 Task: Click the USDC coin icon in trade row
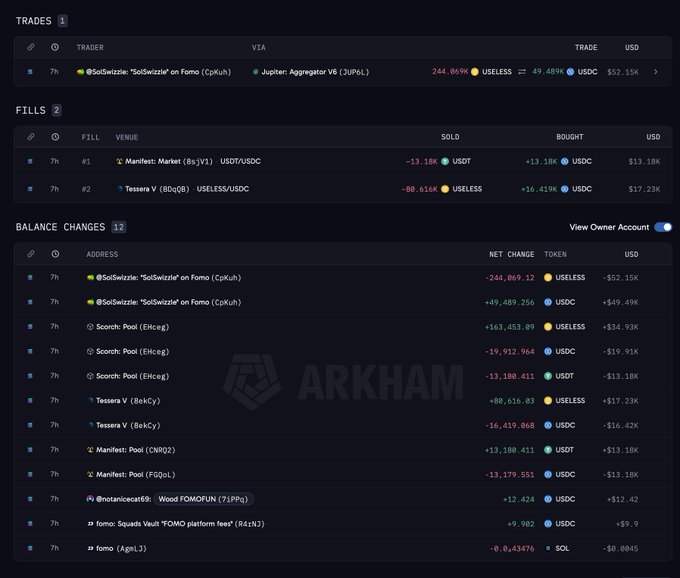tap(570, 72)
